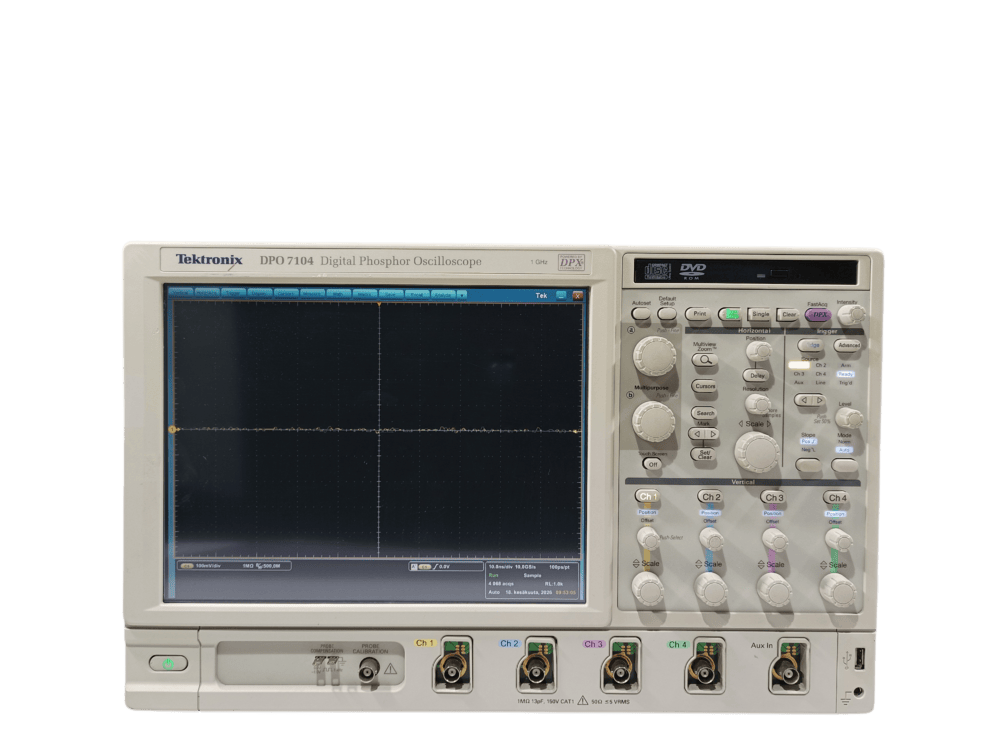Viewport: 1000px width, 748px height.
Task: Toggle the Touch Screen Off button
Action: (x=652, y=464)
